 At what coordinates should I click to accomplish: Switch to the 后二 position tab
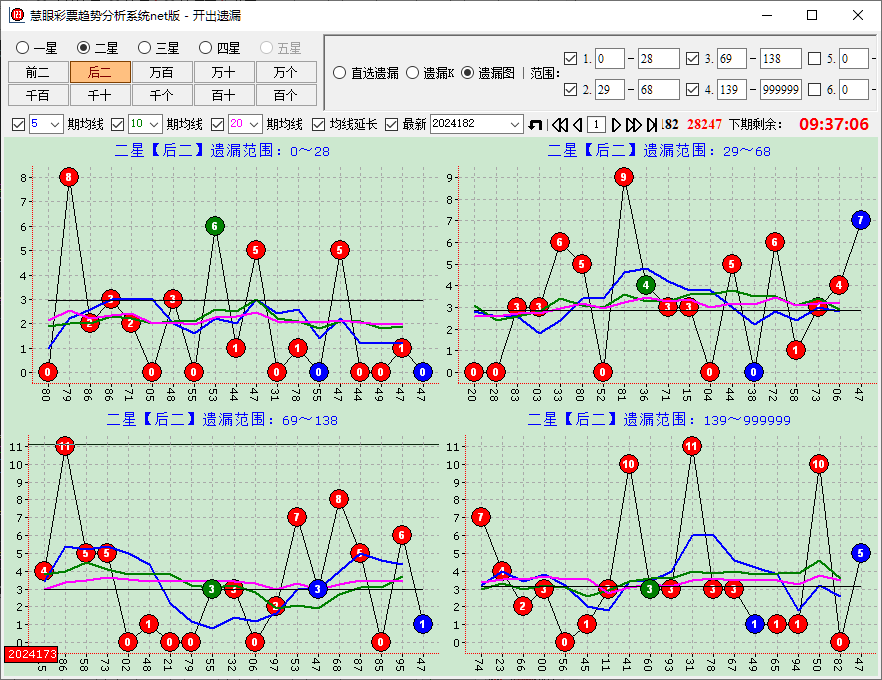point(100,72)
